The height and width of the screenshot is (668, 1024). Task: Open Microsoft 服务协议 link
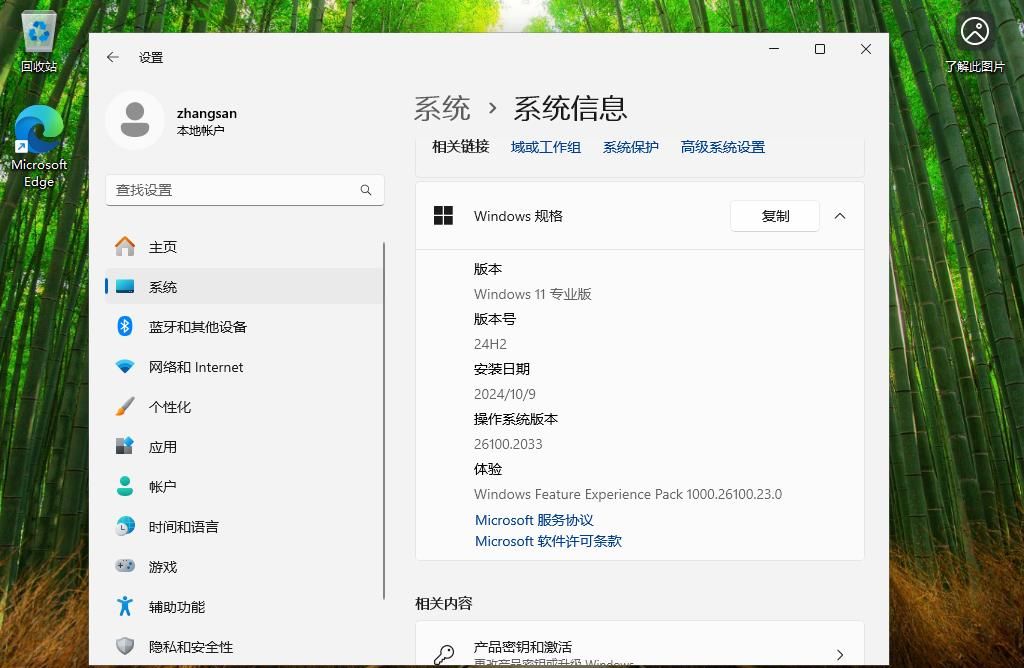533,520
